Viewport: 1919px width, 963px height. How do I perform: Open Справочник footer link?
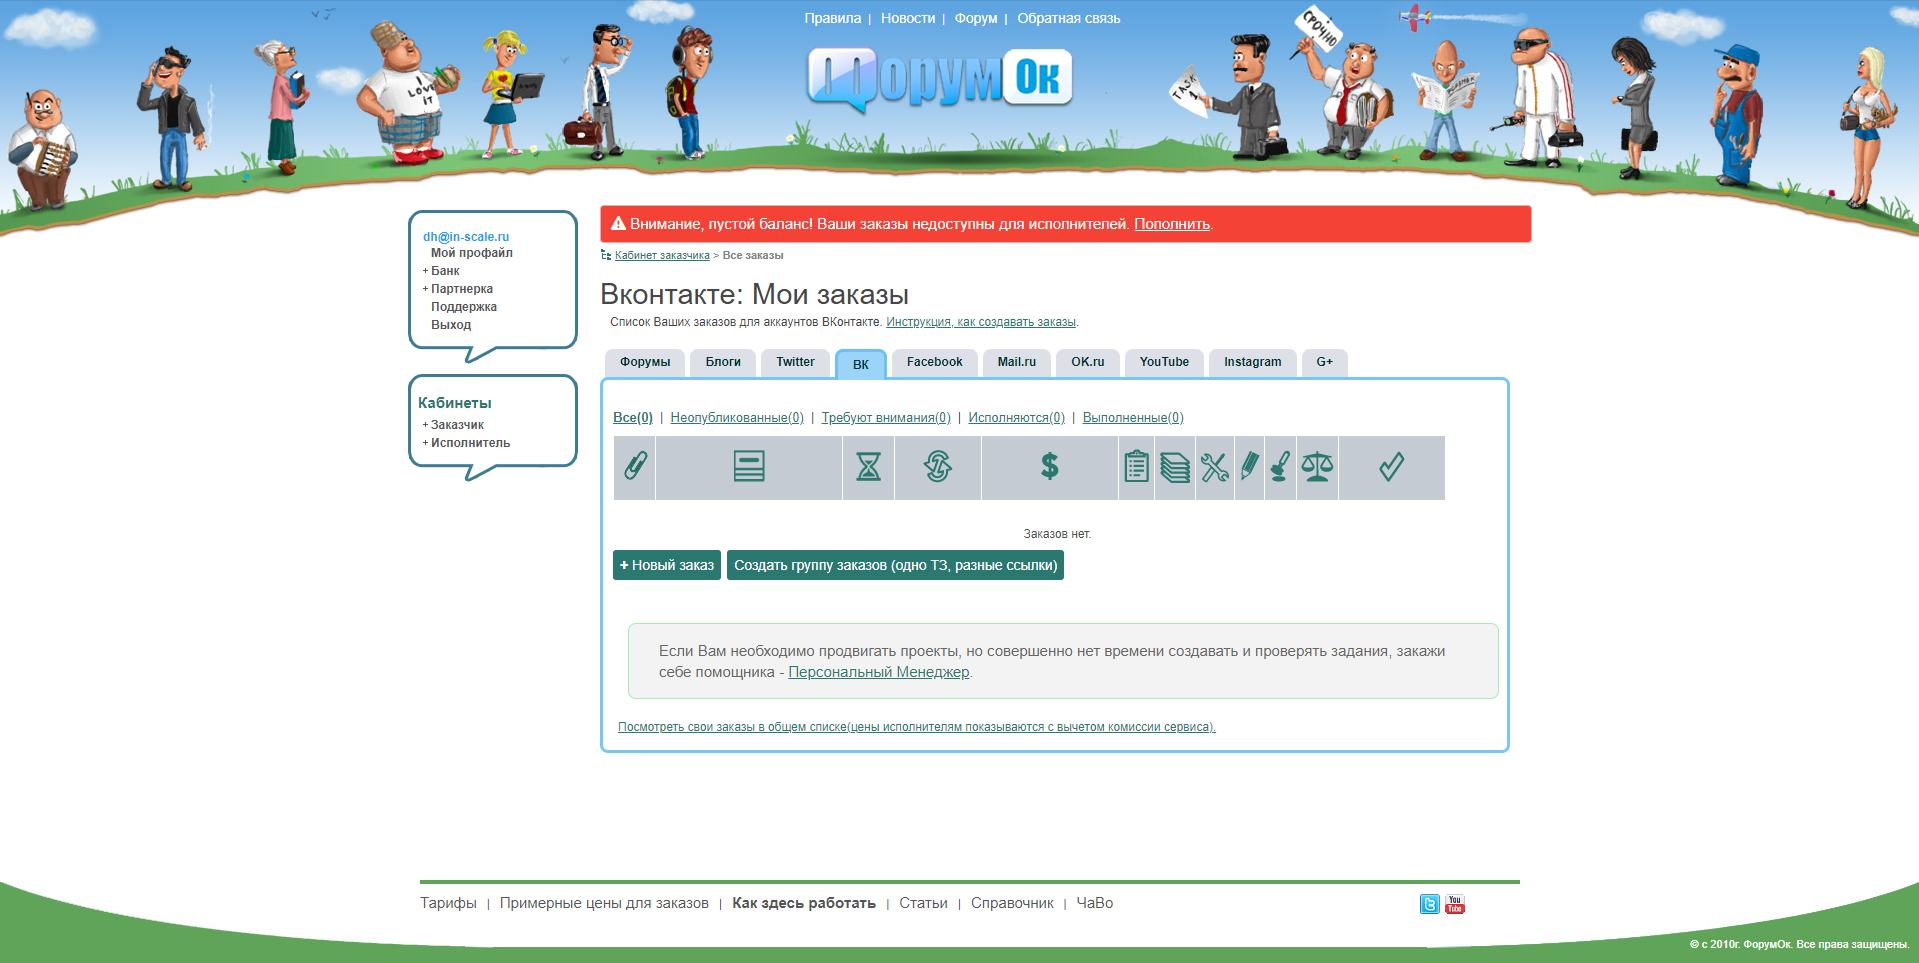coord(1012,903)
